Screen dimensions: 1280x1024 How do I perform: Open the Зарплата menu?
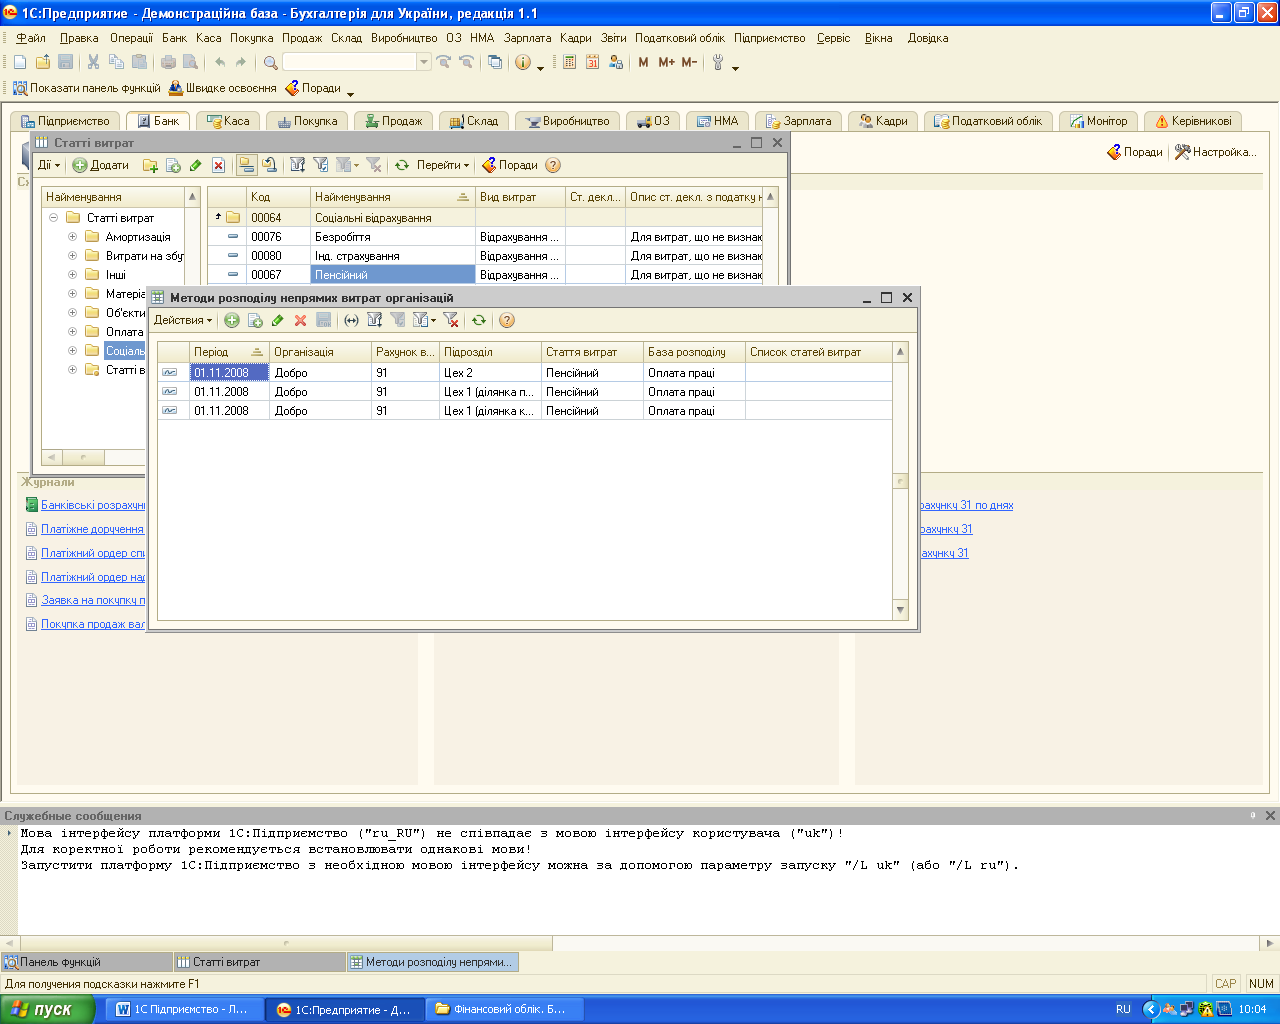point(527,38)
